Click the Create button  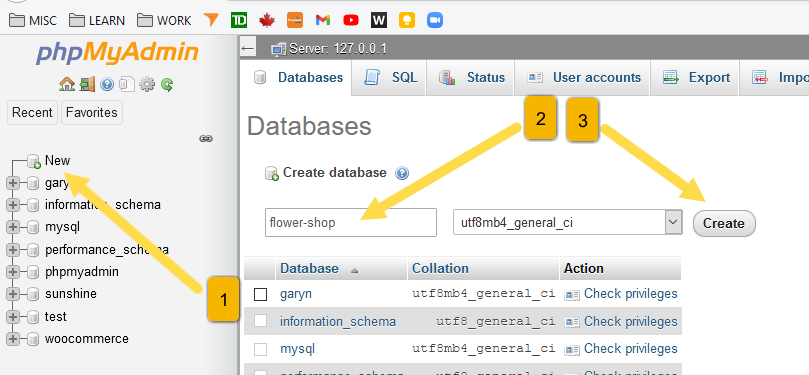point(724,223)
